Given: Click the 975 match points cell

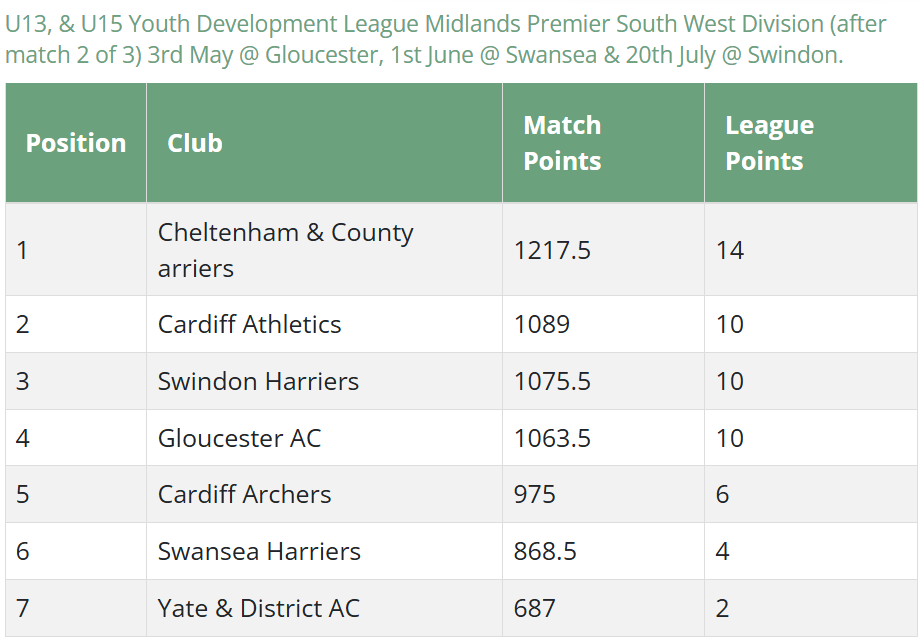Looking at the screenshot, I should [603, 494].
